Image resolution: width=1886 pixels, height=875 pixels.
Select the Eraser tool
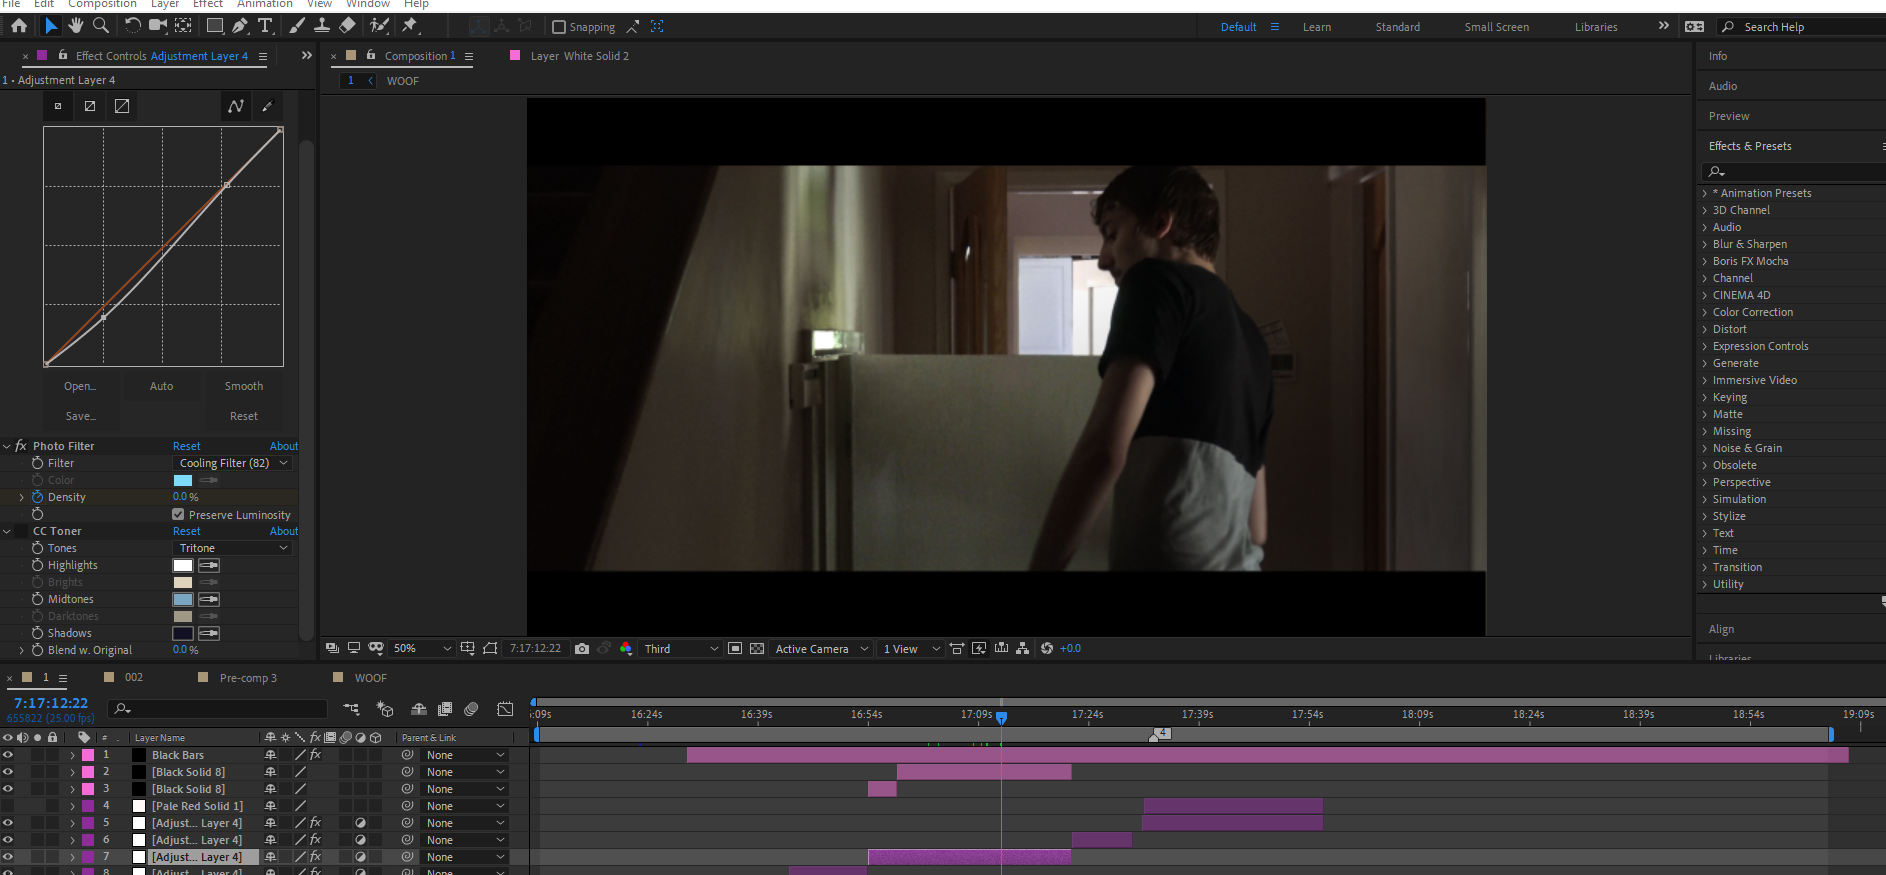(x=347, y=26)
